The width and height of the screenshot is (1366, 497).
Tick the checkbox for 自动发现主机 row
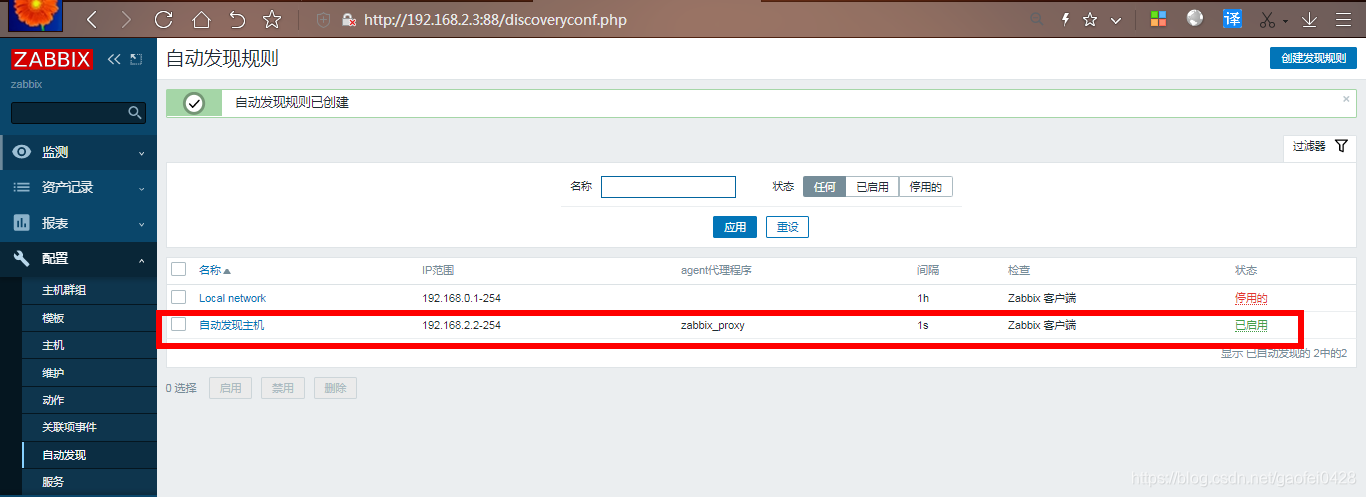(179, 325)
